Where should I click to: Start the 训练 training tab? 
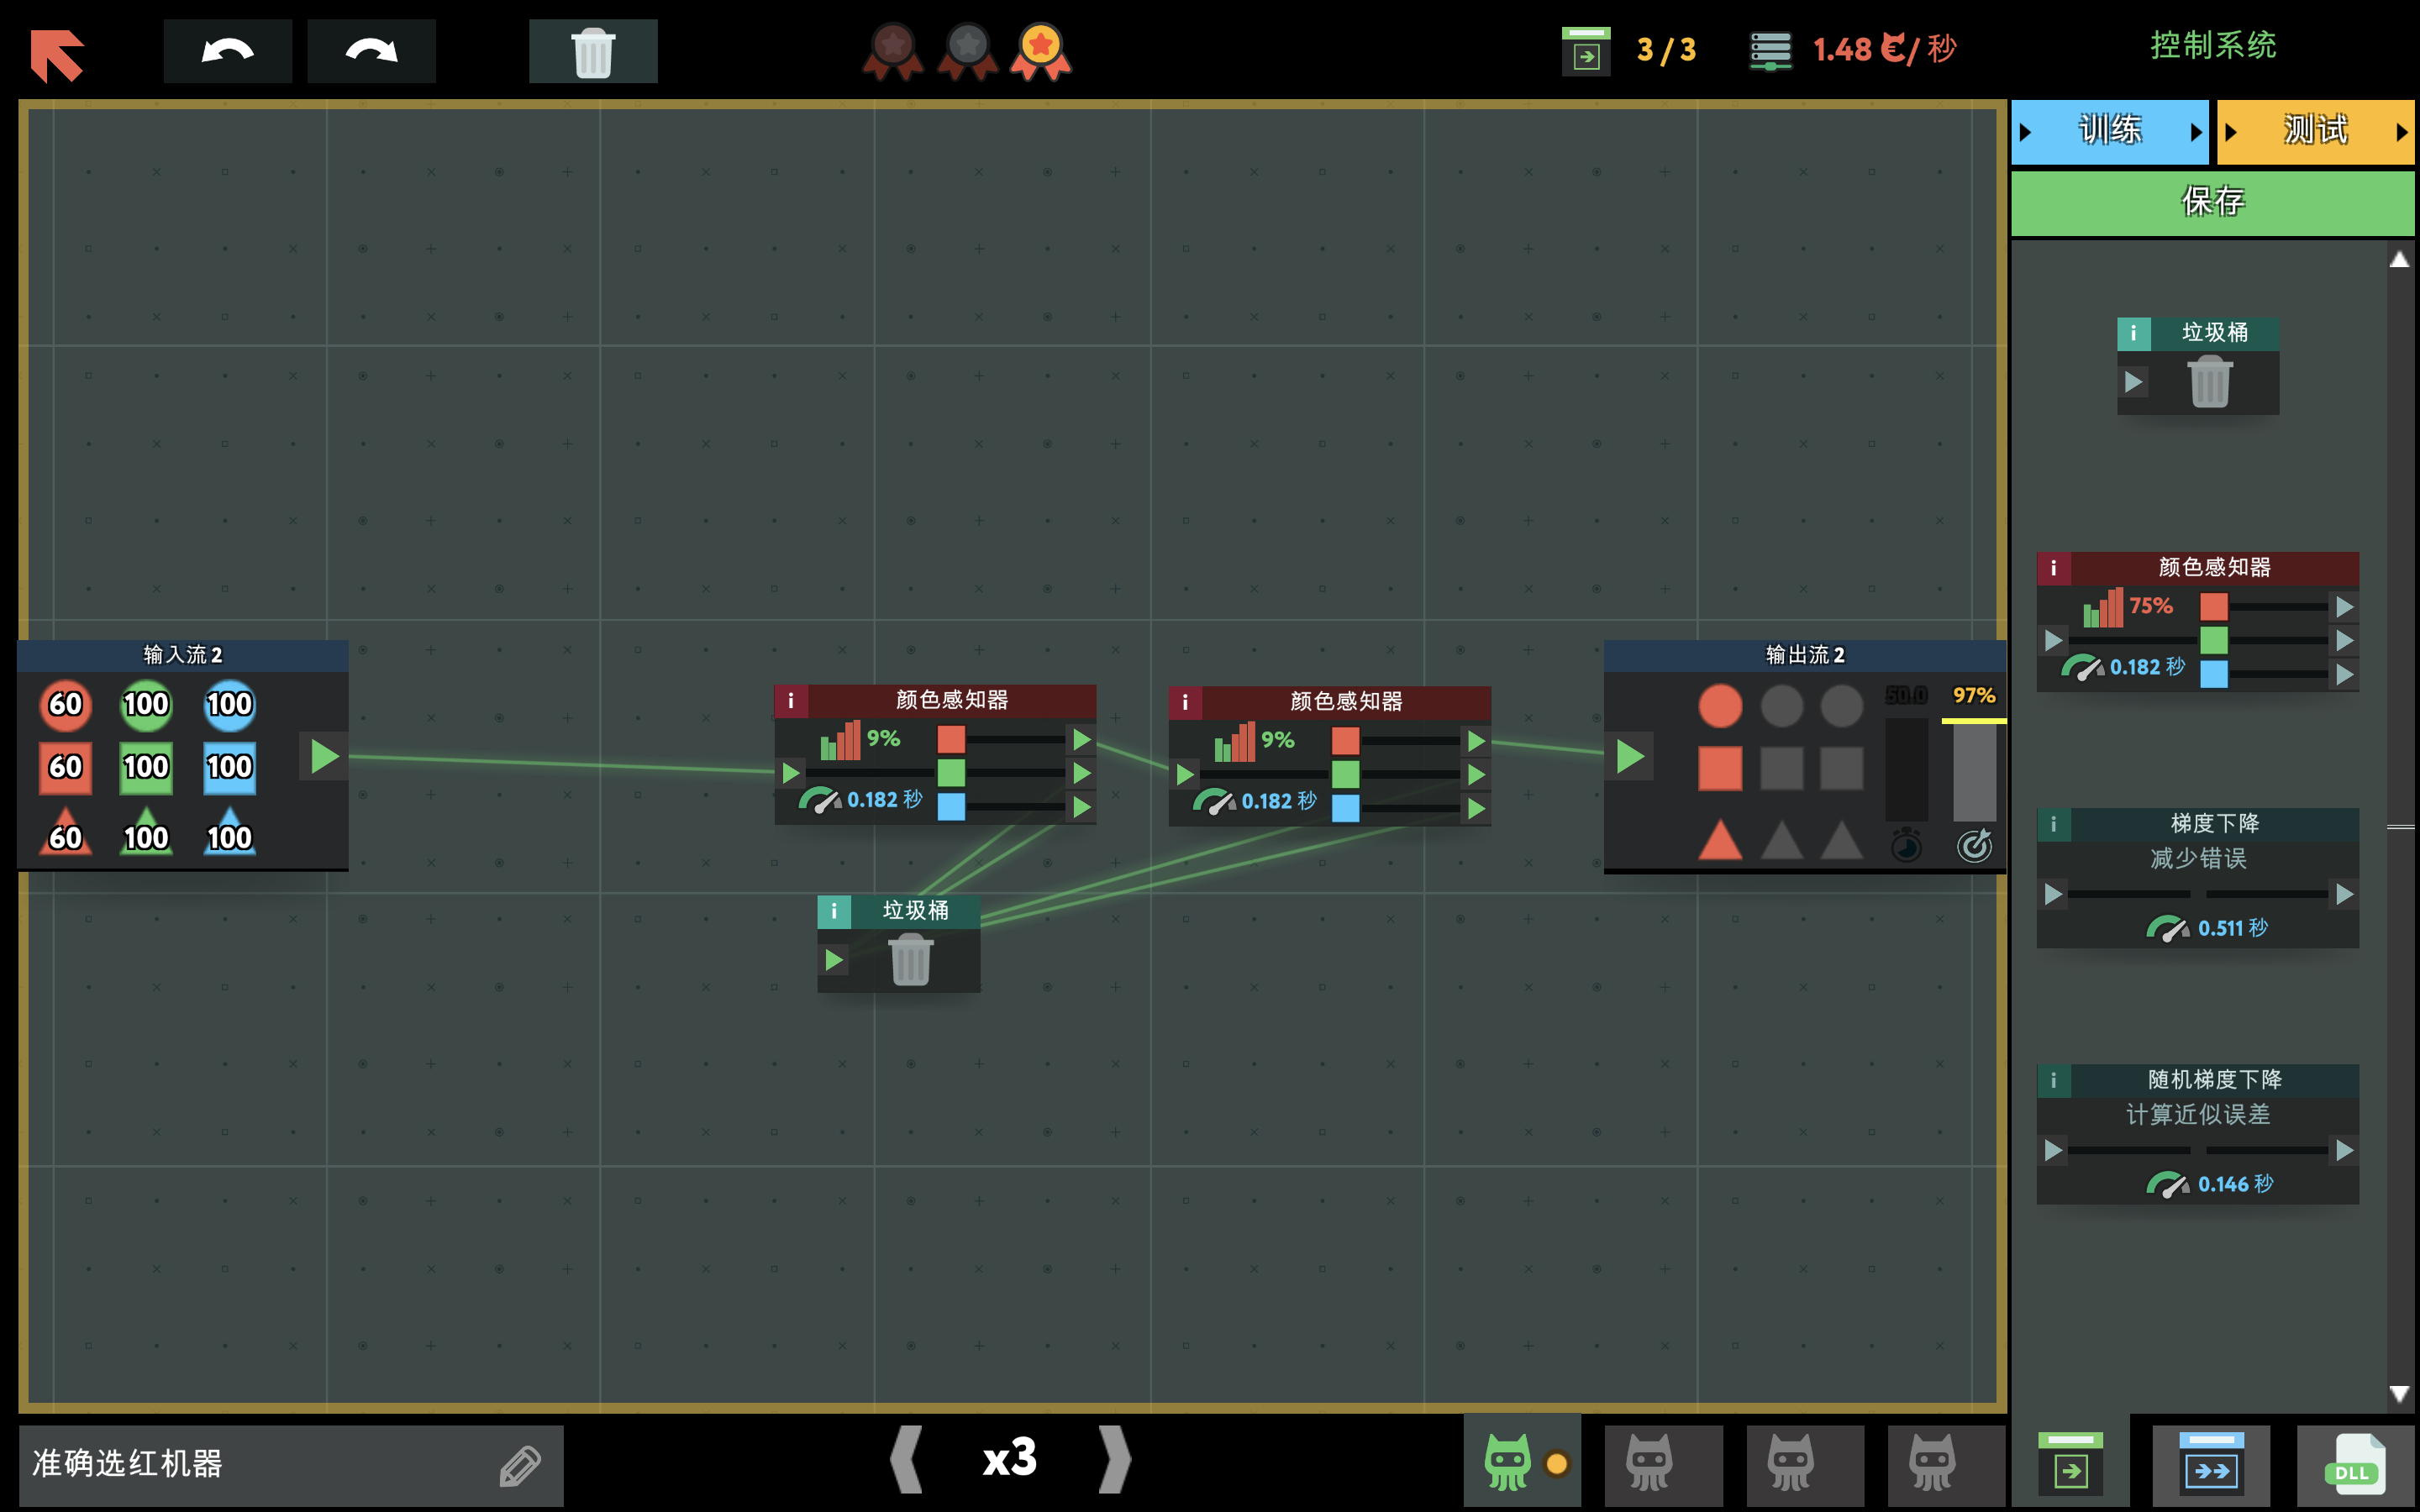[x=2109, y=131]
